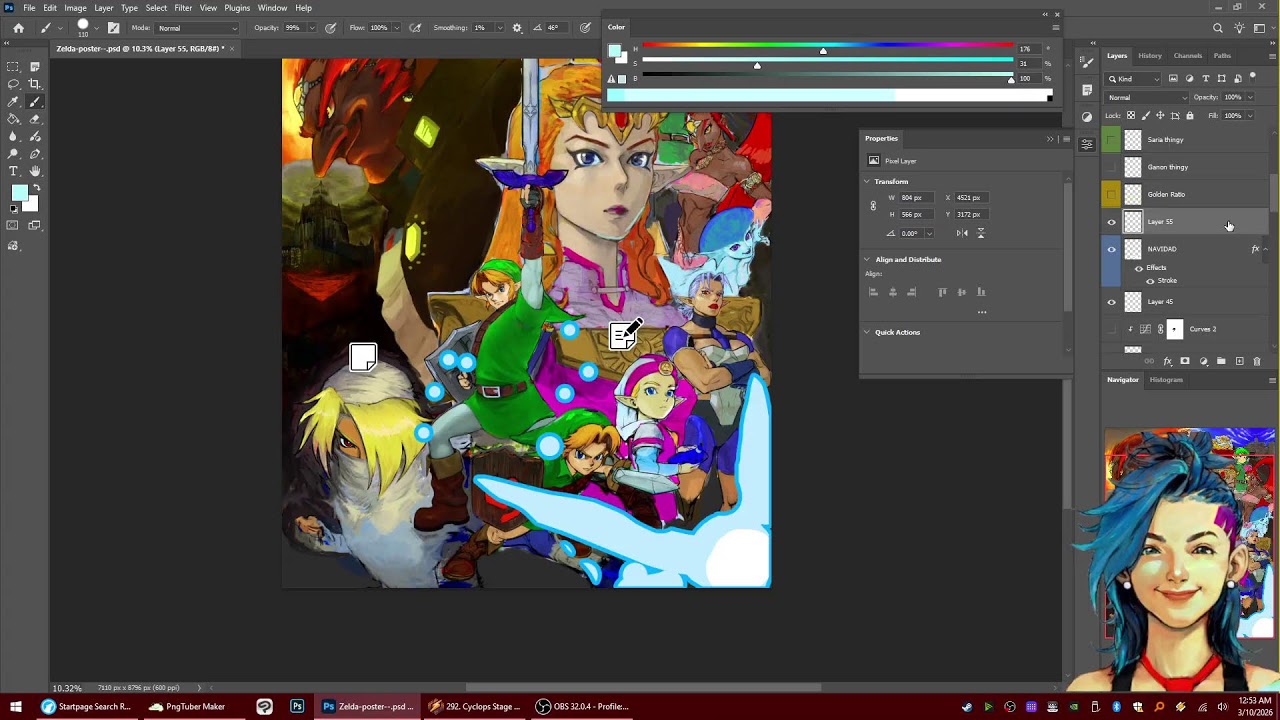Click the foreground color swatch

(x=19, y=193)
